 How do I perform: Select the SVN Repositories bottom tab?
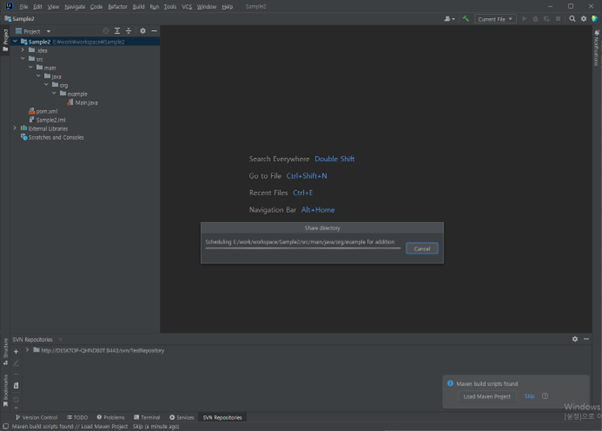click(x=222, y=417)
